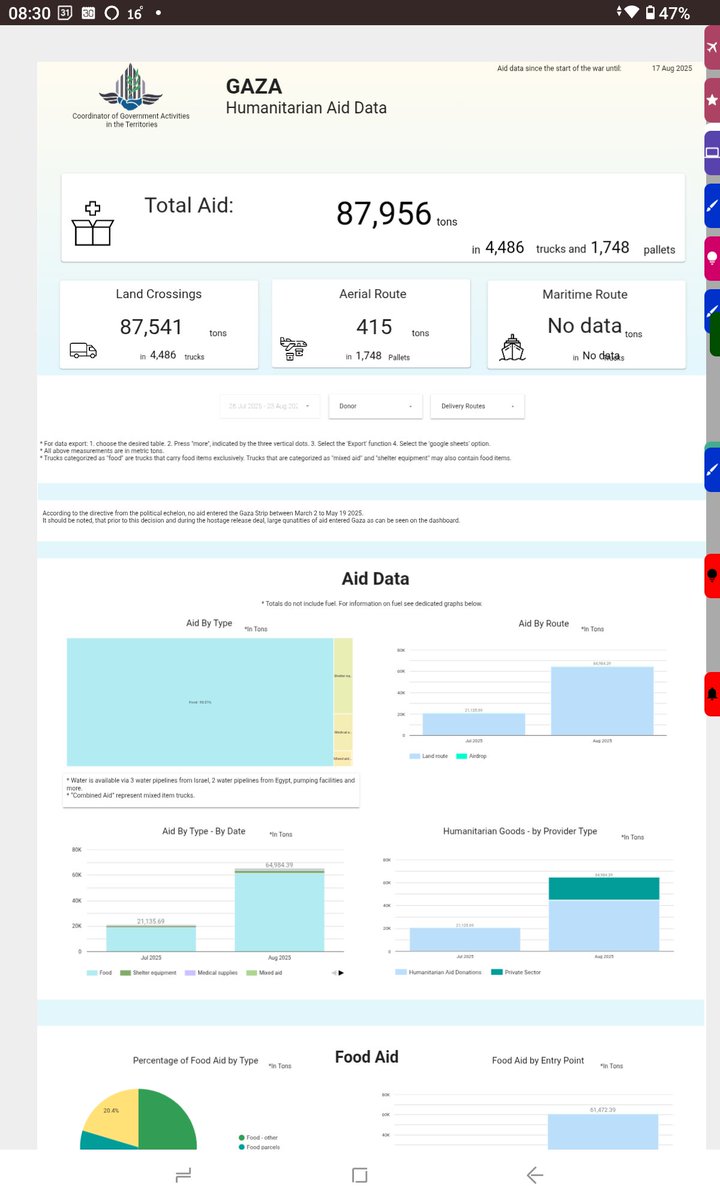Click the Food Aid section heading

[367, 1057]
